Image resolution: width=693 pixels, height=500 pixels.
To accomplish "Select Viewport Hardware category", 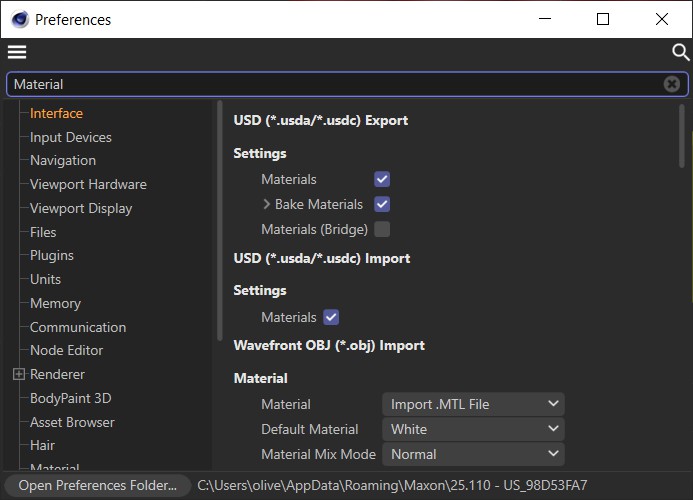I will 88,184.
